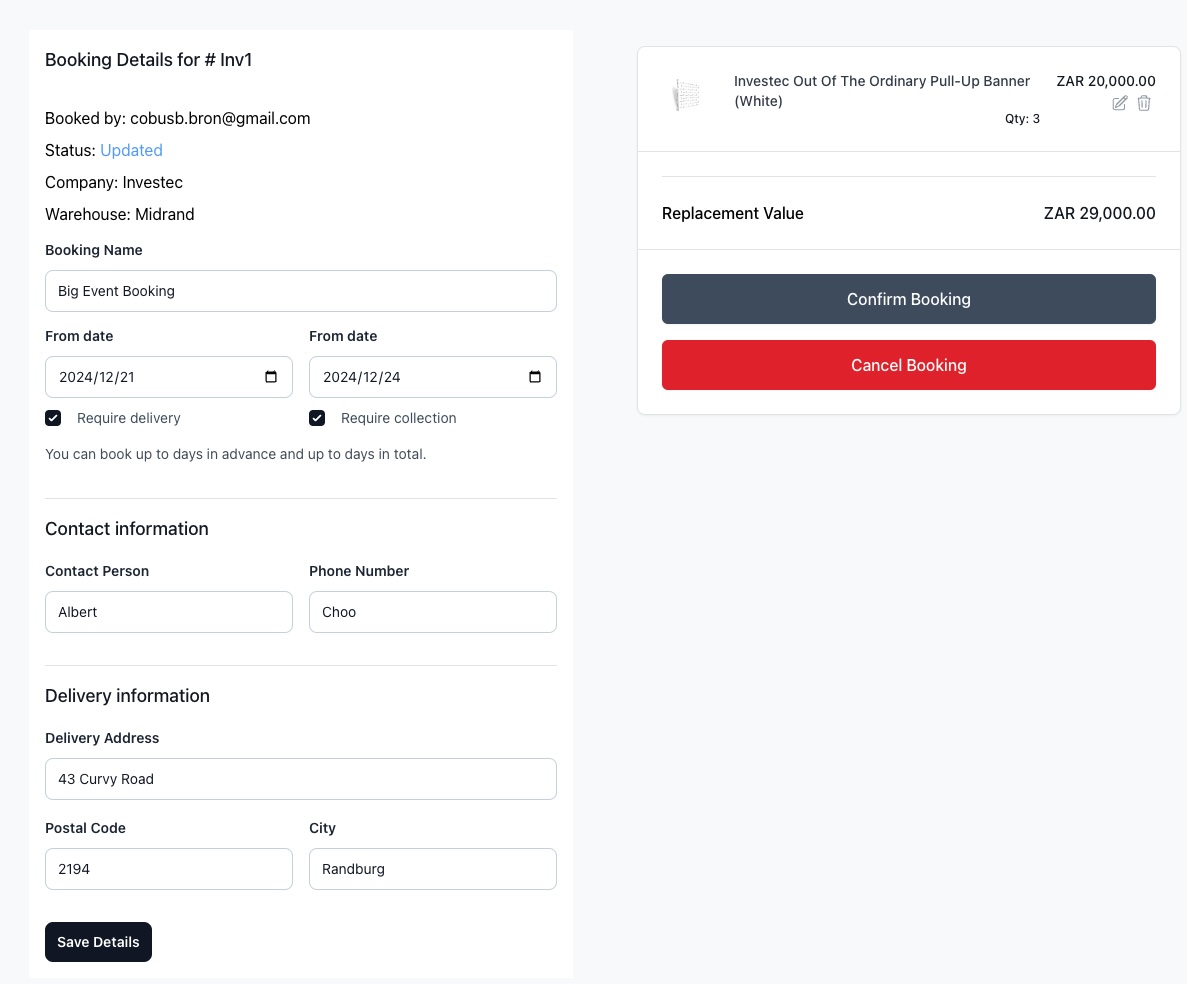Viewport: 1187px width, 984px height.
Task: Focus the Postal Code input
Action: [168, 869]
